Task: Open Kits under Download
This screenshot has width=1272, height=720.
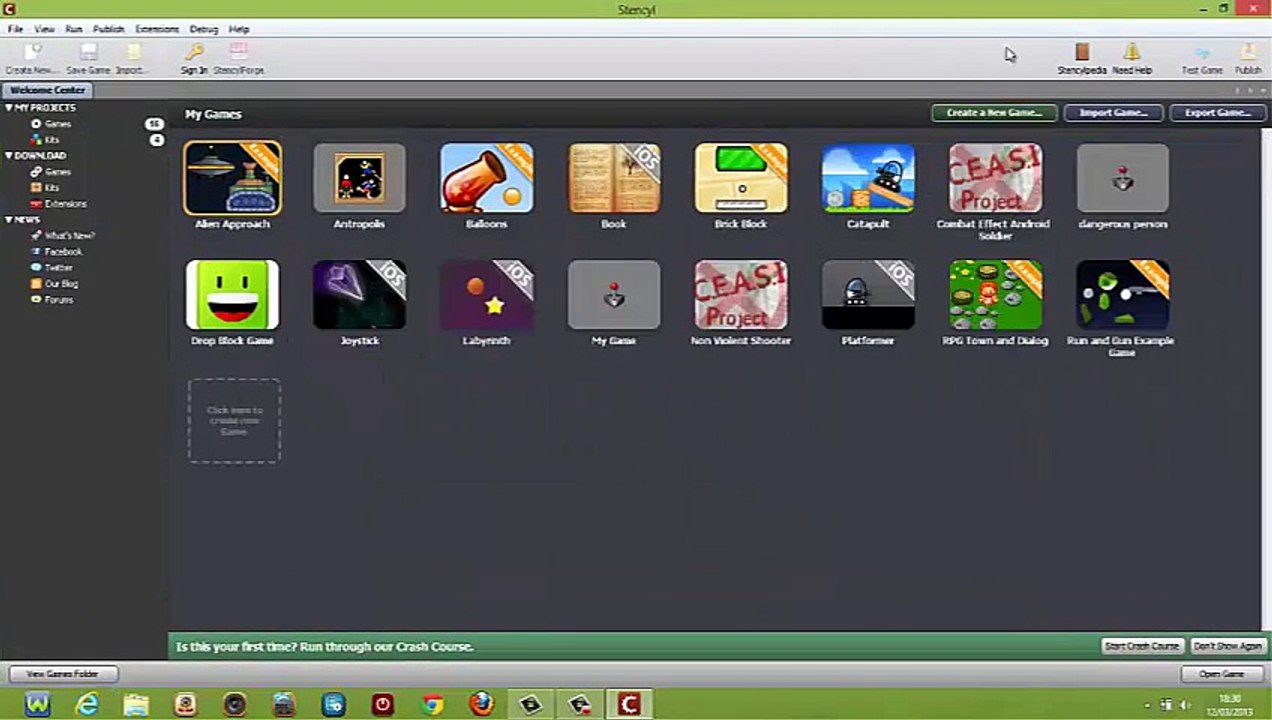Action: 52,188
